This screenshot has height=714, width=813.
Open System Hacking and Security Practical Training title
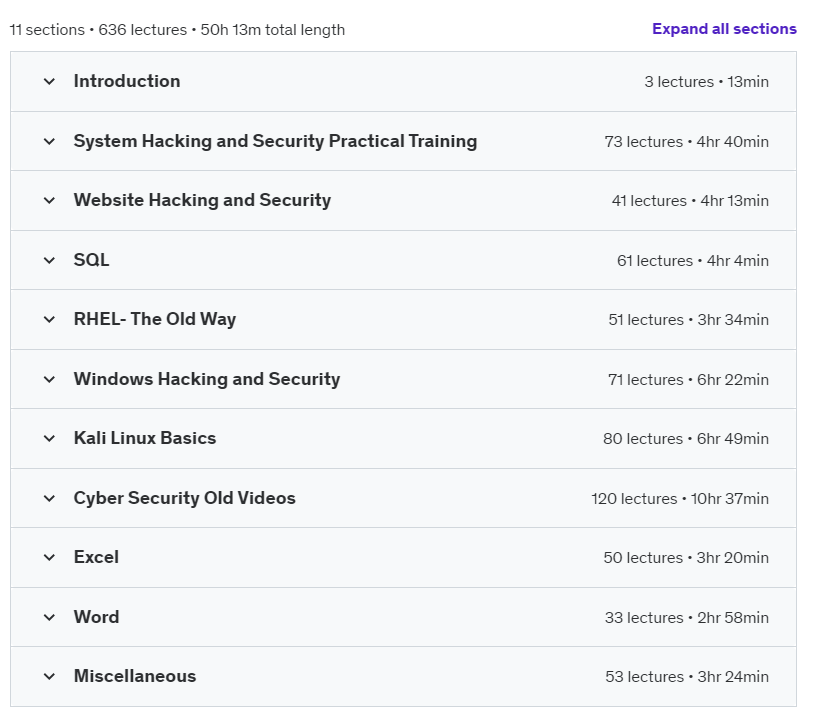click(275, 141)
